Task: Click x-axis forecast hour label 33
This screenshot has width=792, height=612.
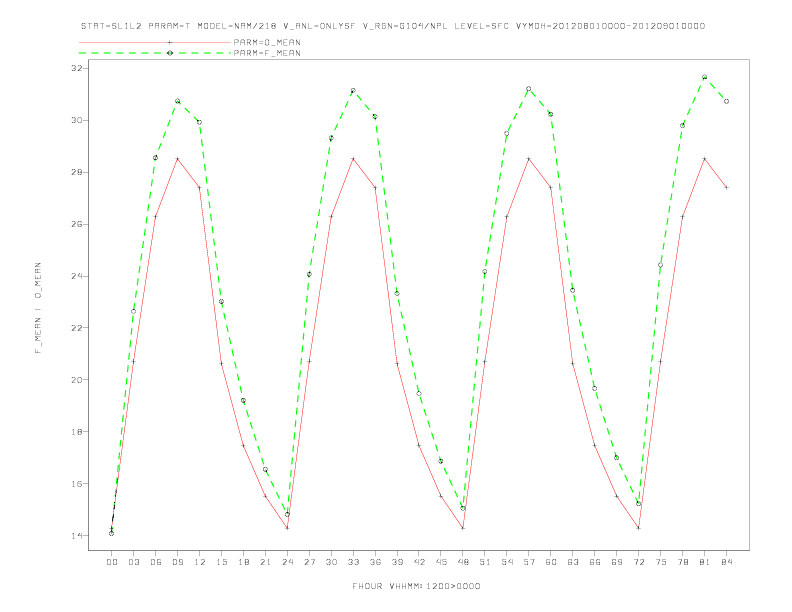Action: [x=353, y=562]
